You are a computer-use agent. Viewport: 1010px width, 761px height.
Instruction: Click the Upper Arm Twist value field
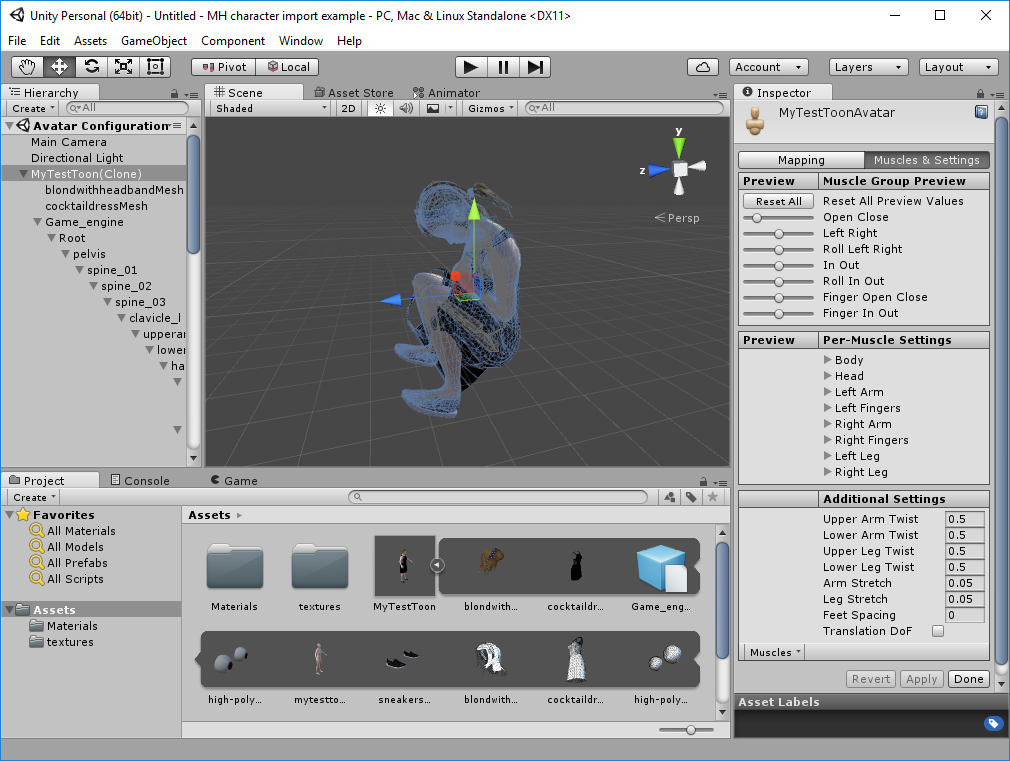click(964, 519)
